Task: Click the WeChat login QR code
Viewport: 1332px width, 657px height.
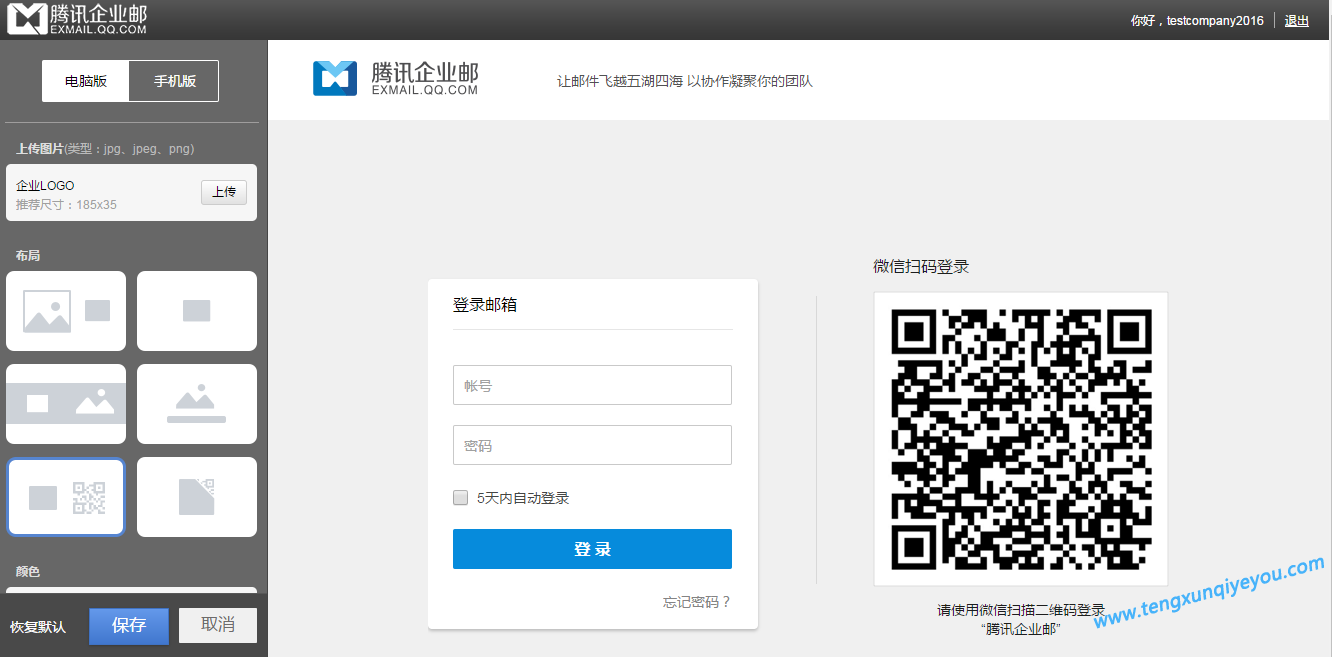Action: [x=1021, y=439]
